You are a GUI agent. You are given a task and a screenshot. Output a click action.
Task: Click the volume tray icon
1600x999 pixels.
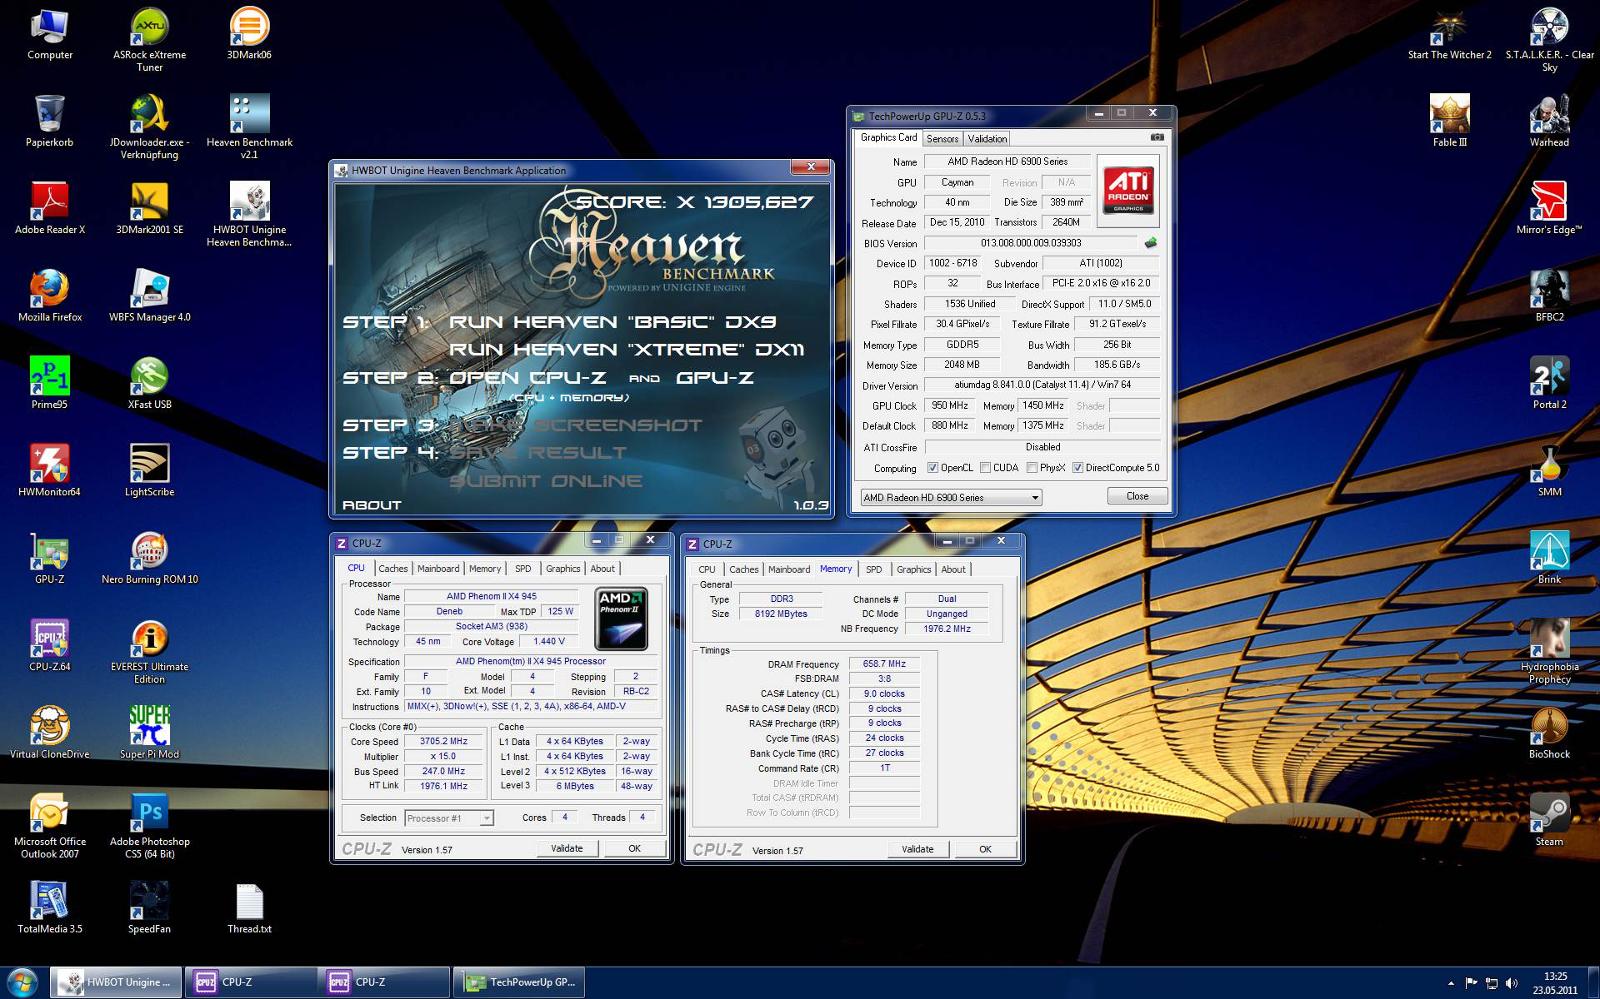click(x=1511, y=983)
